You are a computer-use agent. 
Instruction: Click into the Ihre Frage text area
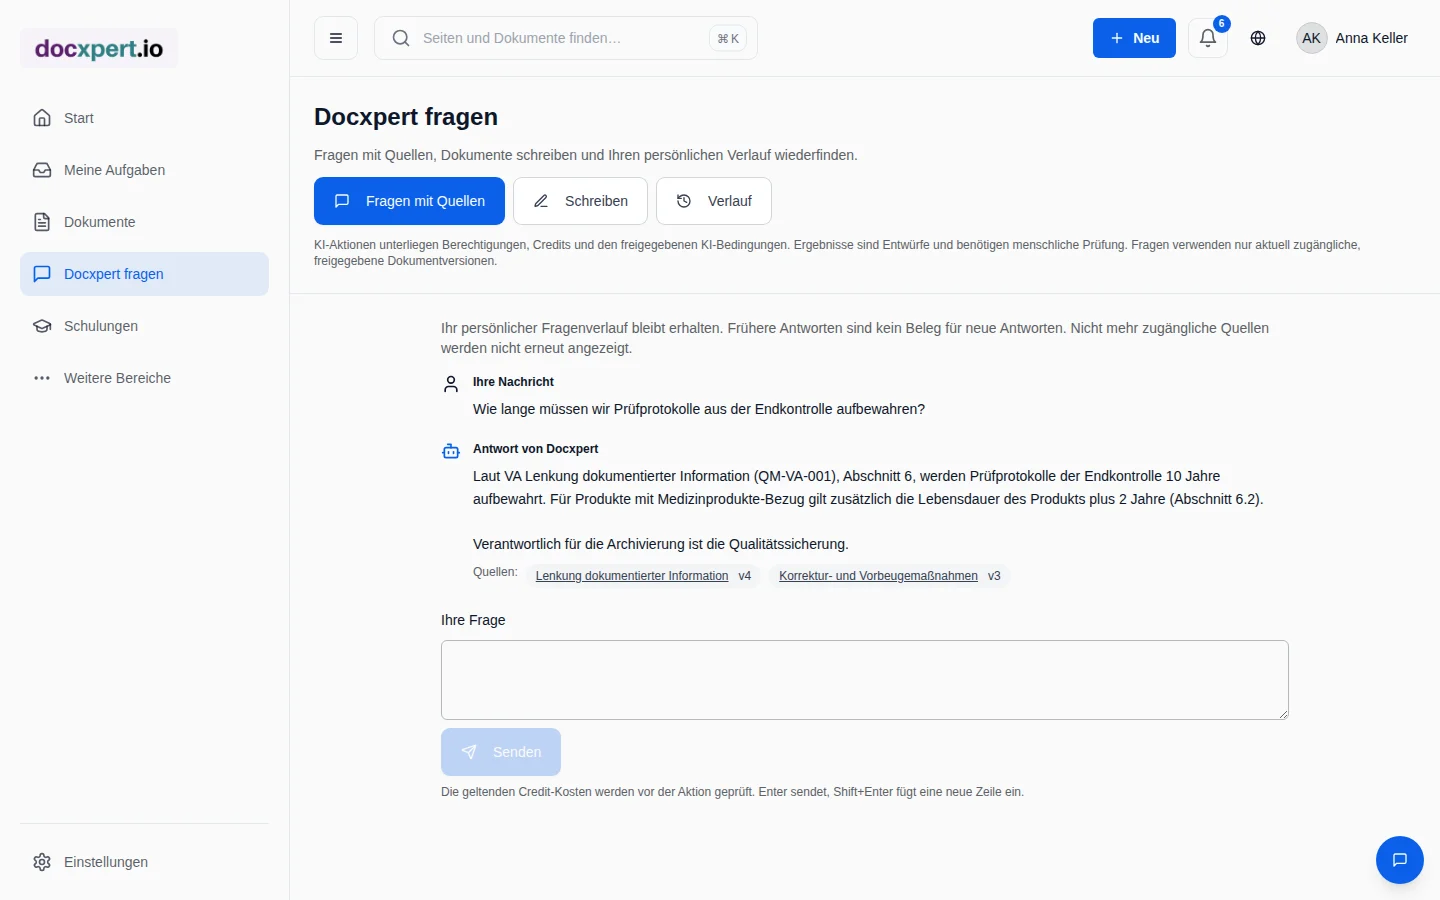tap(865, 680)
